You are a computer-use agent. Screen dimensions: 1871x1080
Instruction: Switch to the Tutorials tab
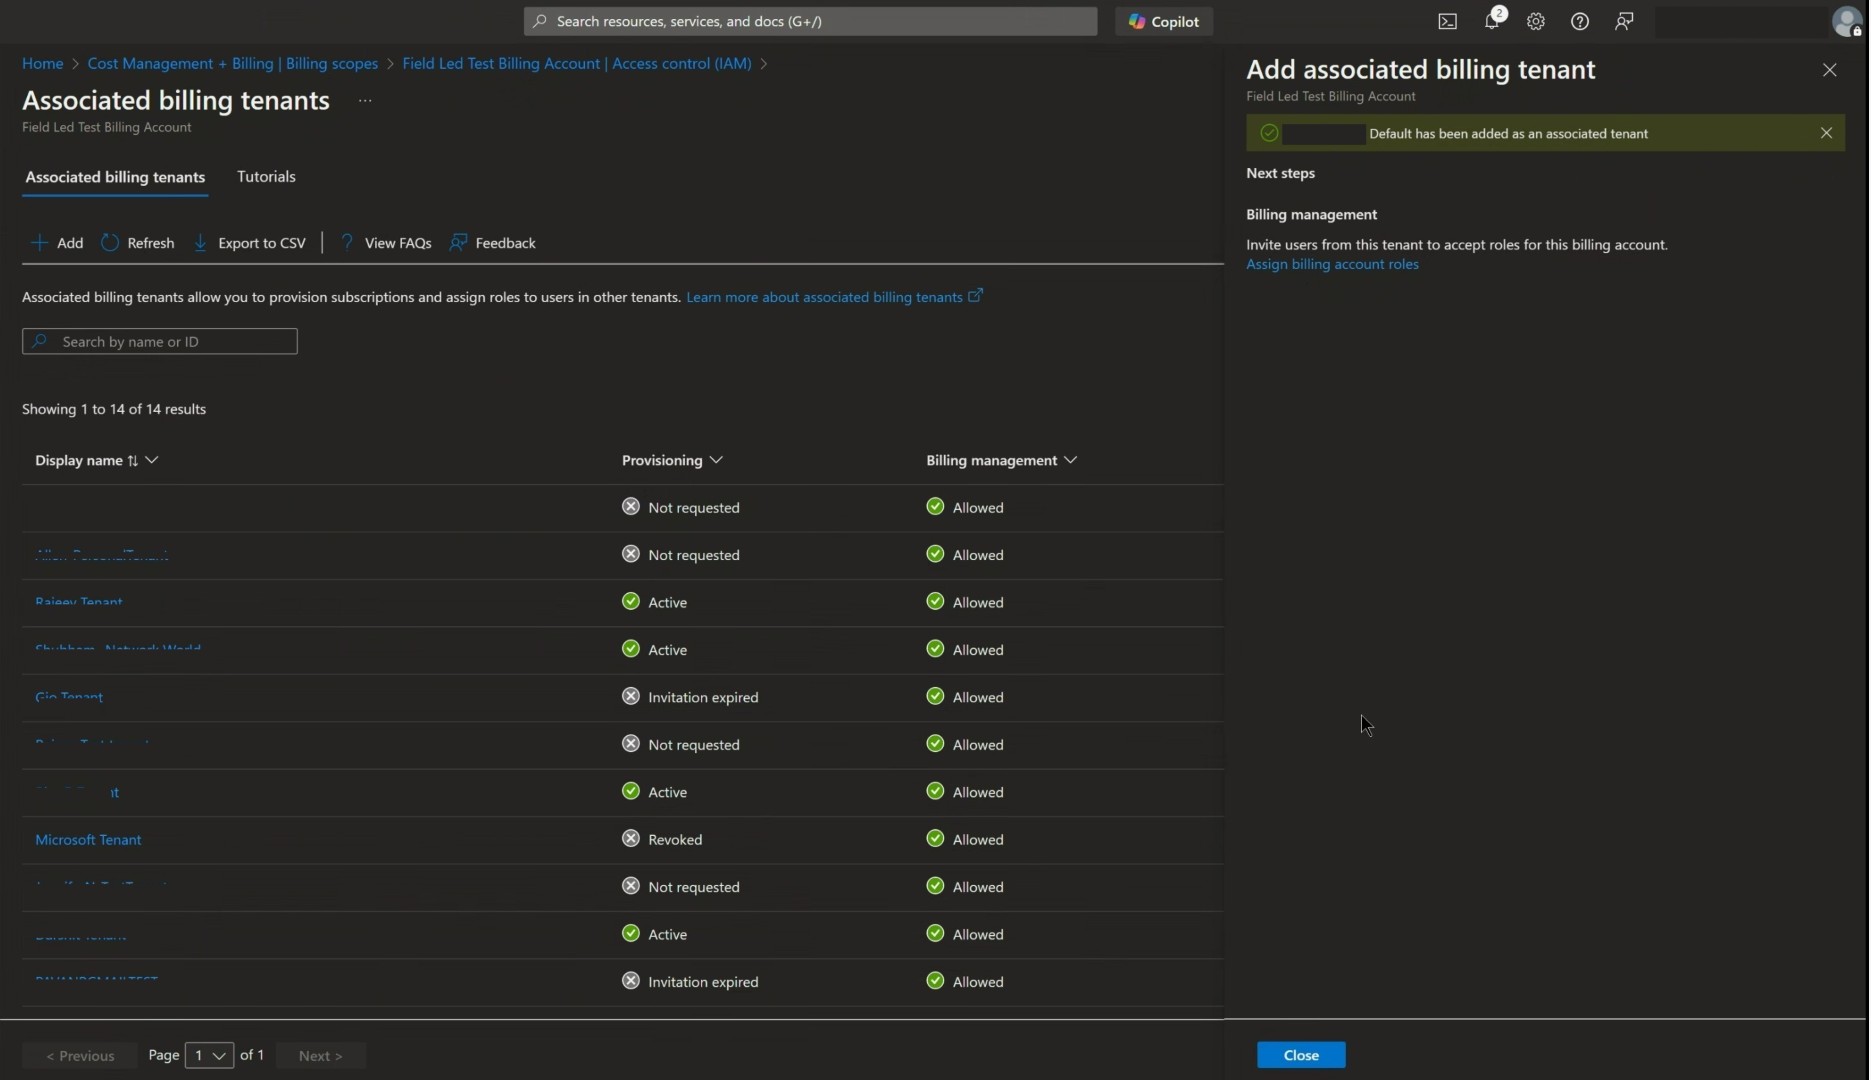pyautogui.click(x=266, y=177)
